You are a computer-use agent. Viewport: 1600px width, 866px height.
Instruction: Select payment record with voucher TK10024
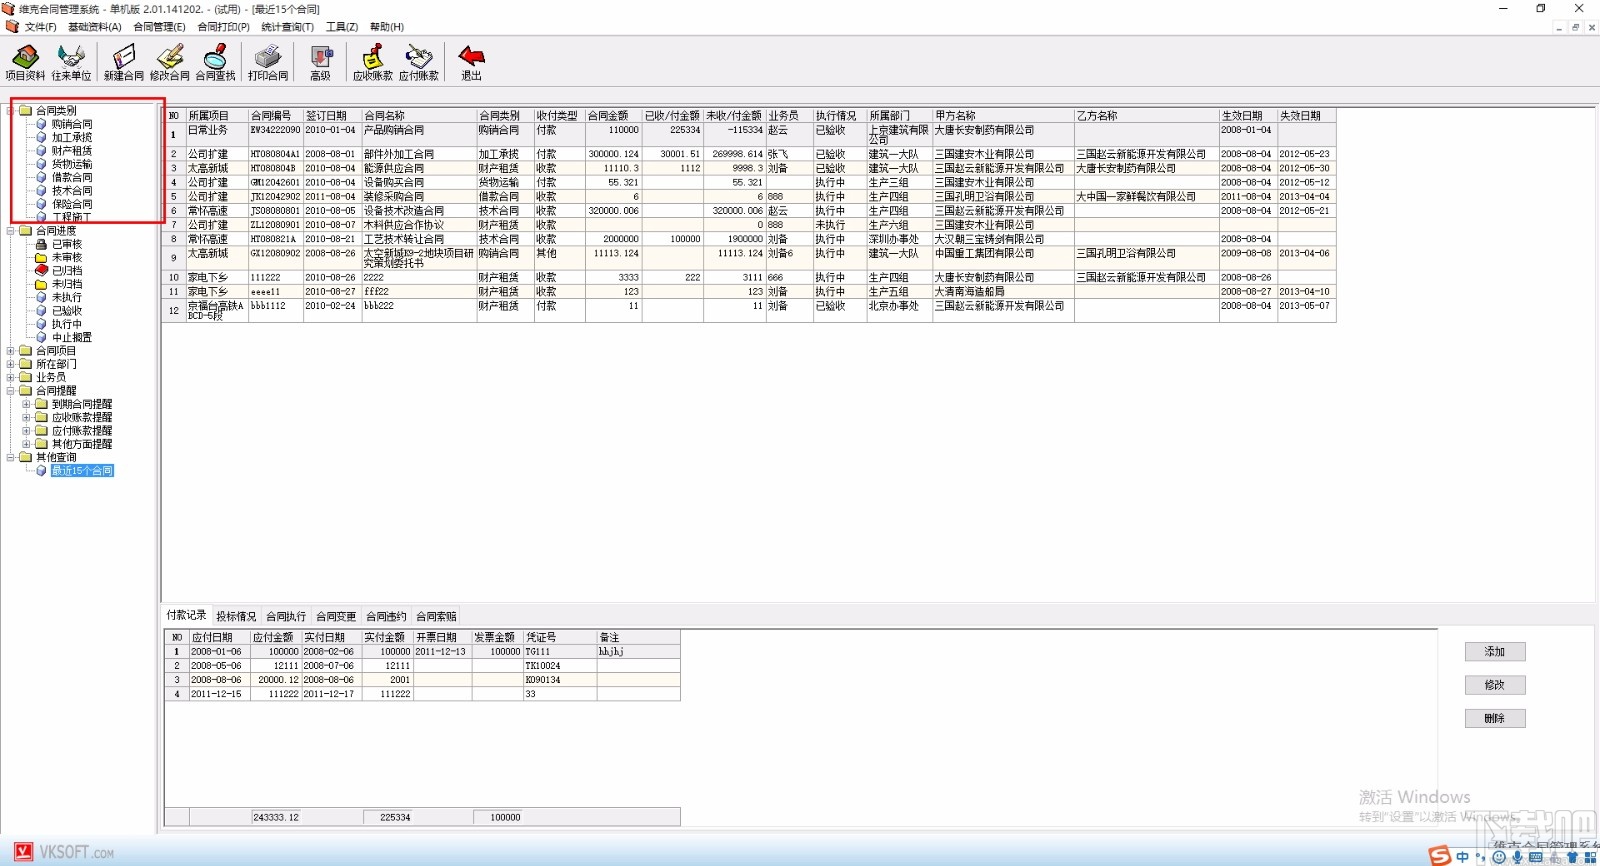coord(422,666)
